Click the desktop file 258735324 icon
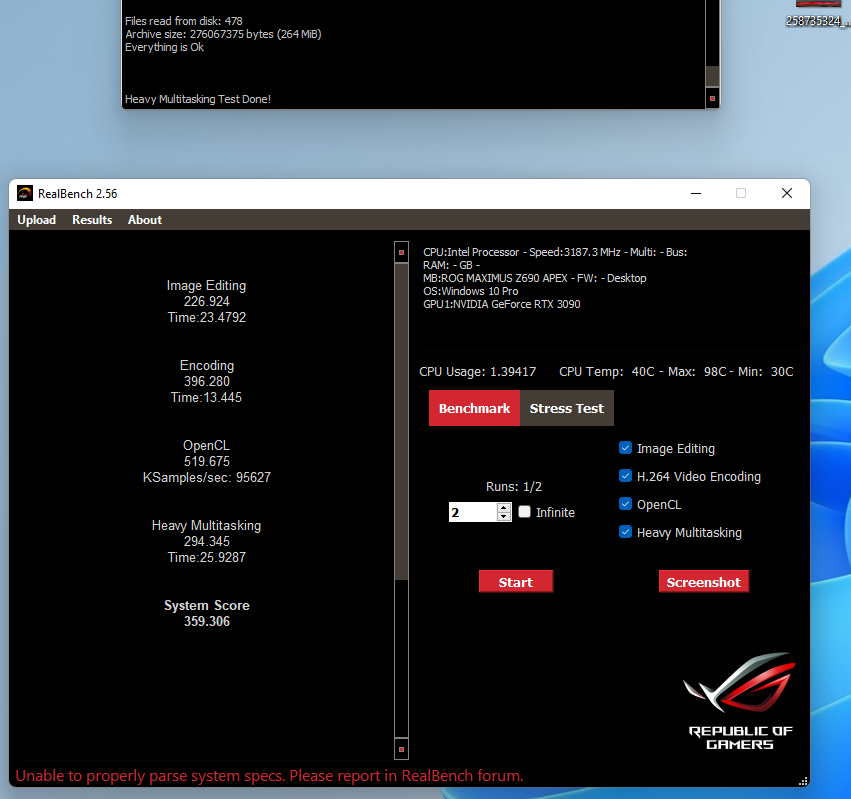The width and height of the screenshot is (851, 799). click(x=818, y=14)
